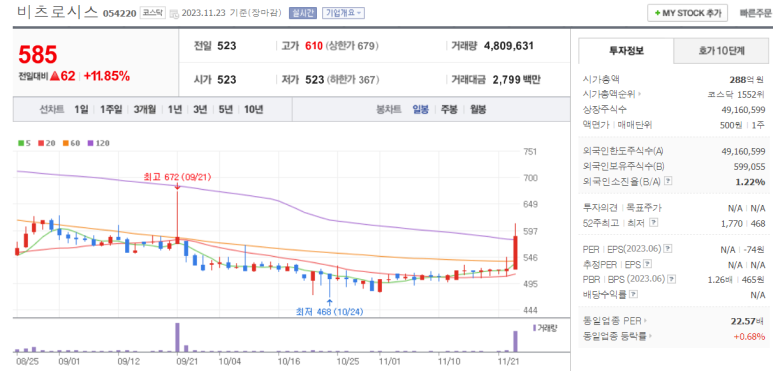Viewport: 773px width, 371px height.
Task: Open help icon next to 52주최고 최저
Action: click(654, 223)
